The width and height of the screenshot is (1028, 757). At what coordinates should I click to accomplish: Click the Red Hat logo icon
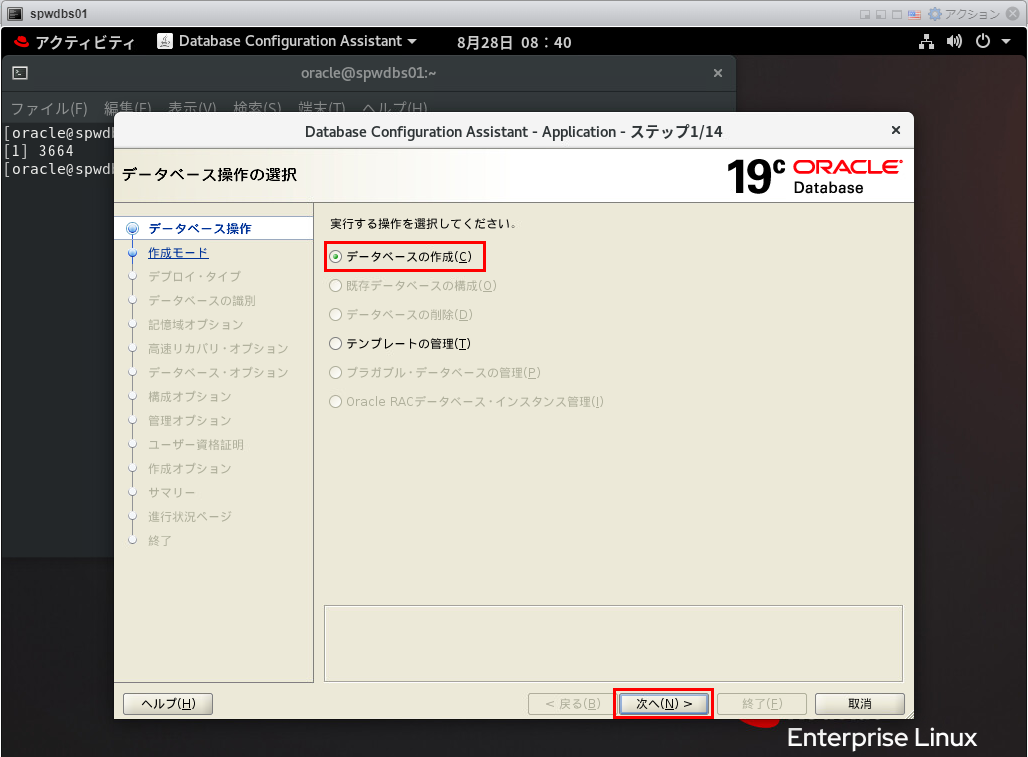22,42
